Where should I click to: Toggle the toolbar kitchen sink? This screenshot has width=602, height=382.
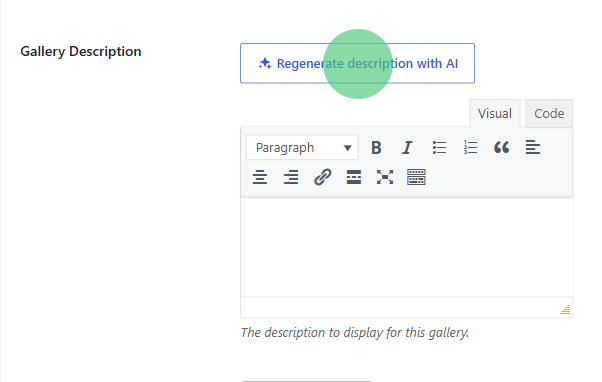pyautogui.click(x=416, y=177)
